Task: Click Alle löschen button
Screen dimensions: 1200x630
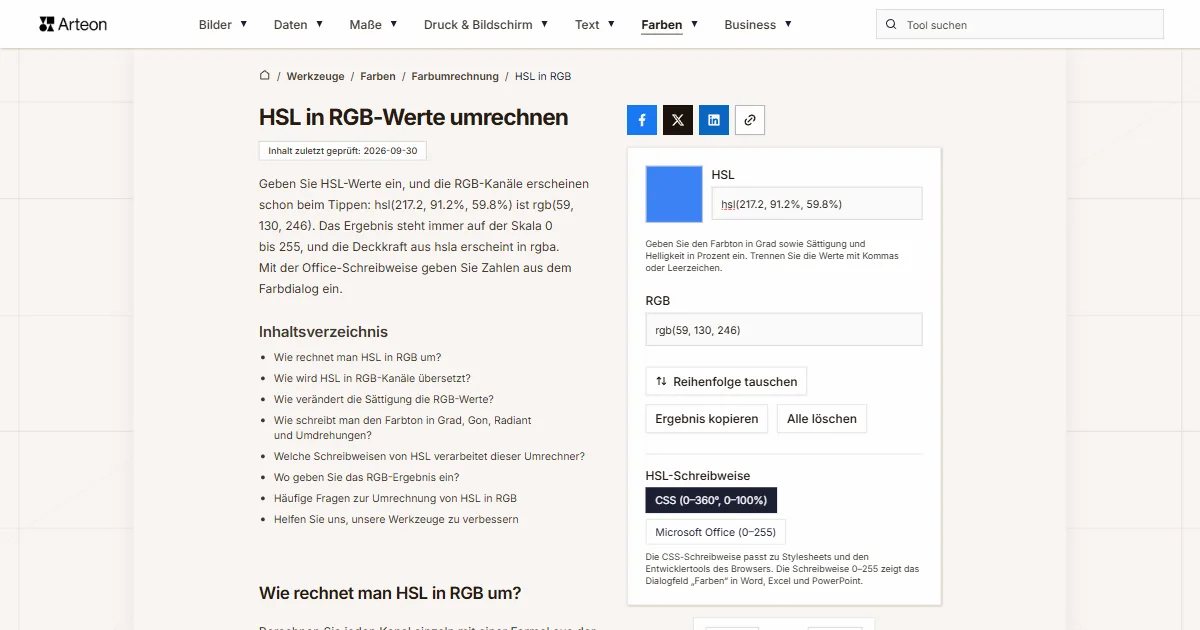Action: [x=822, y=419]
